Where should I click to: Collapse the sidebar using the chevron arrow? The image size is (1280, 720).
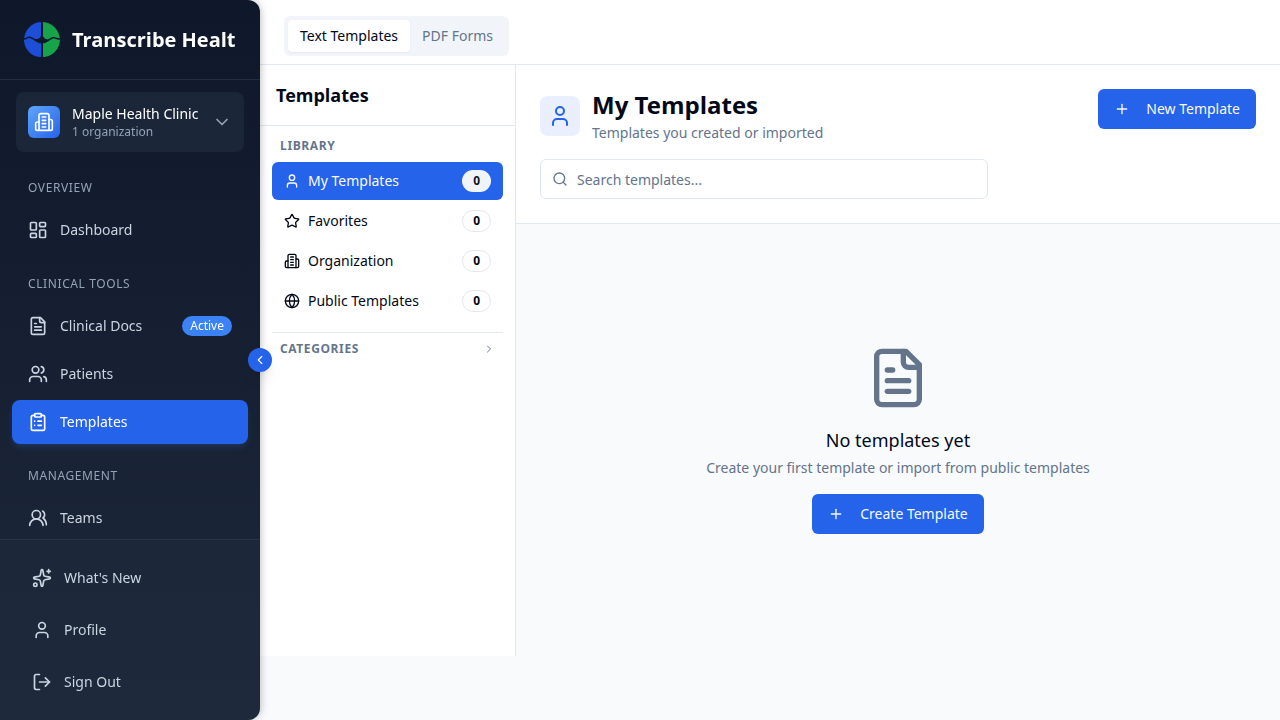[x=259, y=359]
